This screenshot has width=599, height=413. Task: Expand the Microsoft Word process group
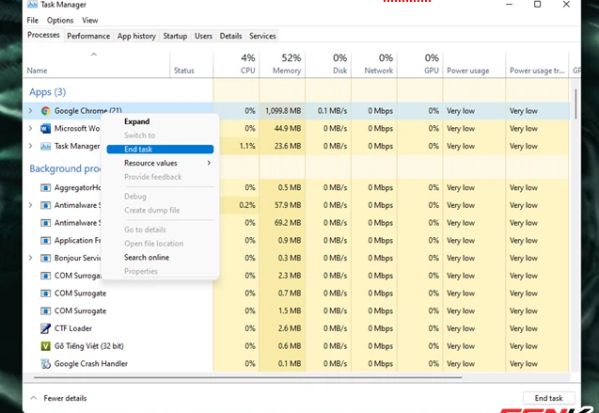point(31,128)
